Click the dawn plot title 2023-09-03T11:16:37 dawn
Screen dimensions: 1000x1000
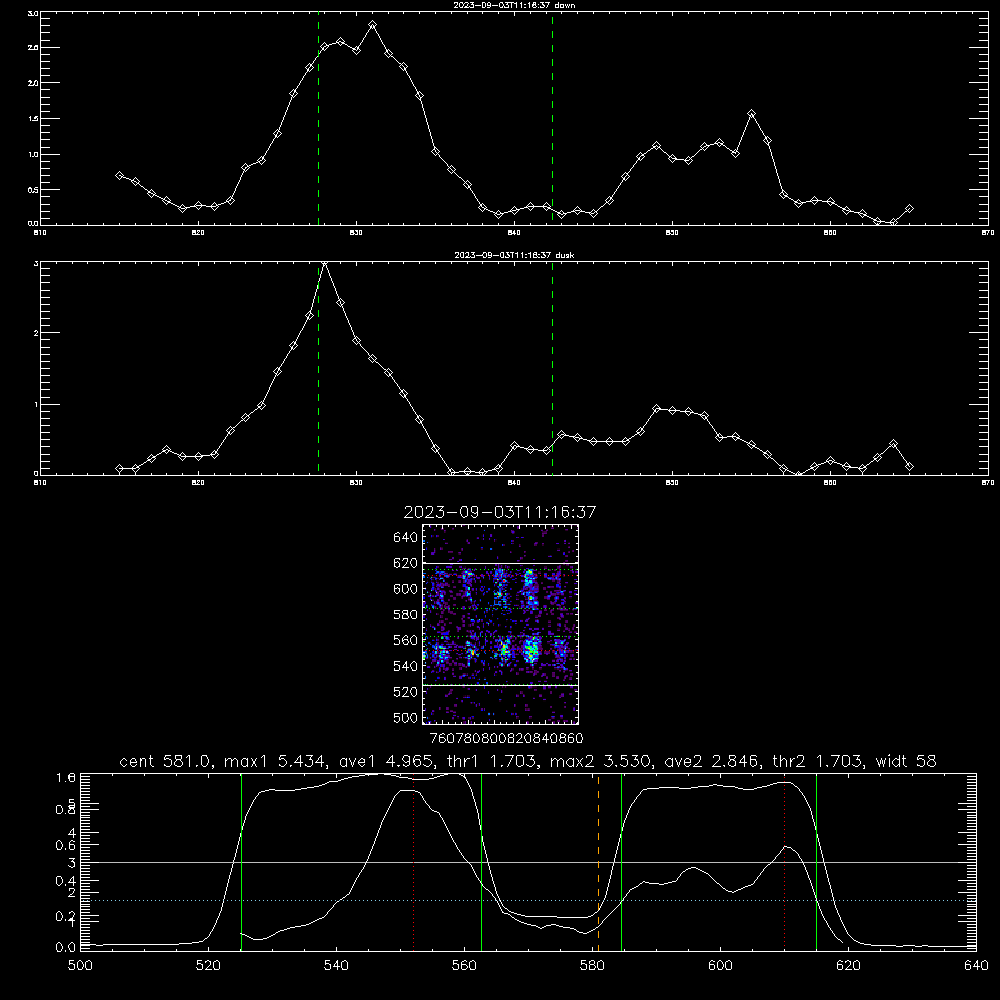(514, 5)
